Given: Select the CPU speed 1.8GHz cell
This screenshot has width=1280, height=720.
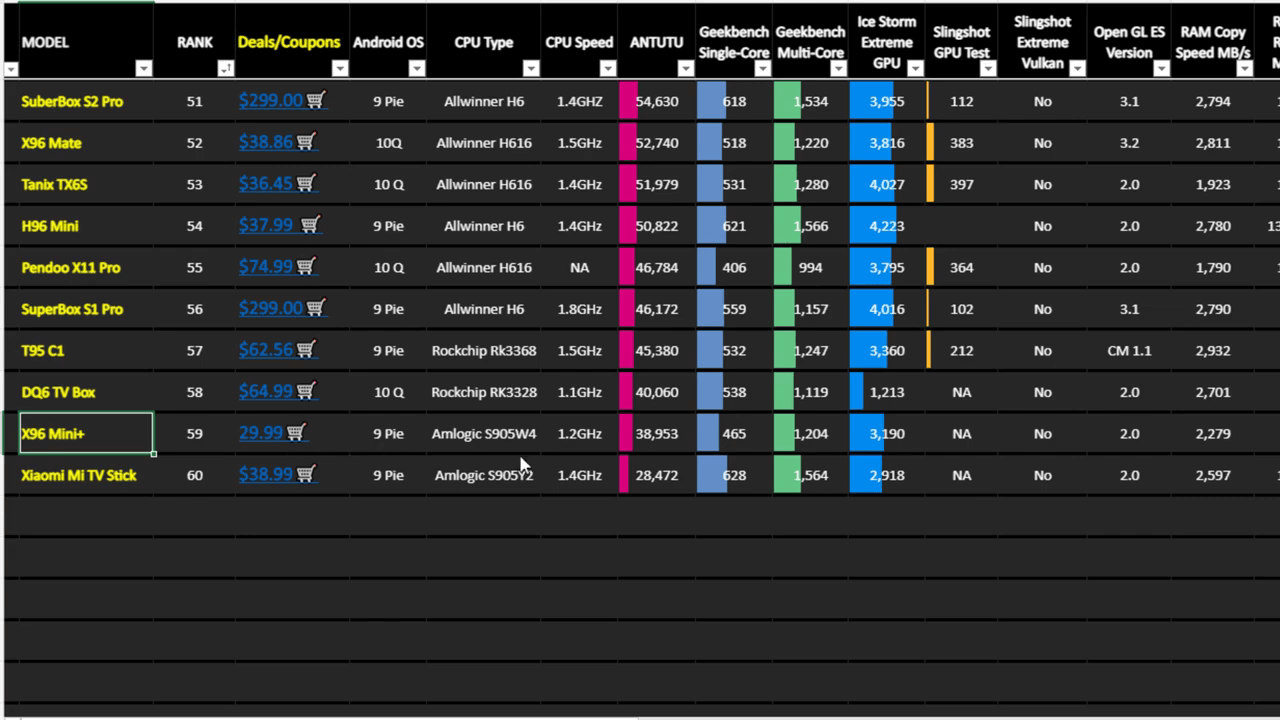Looking at the screenshot, I should (579, 309).
